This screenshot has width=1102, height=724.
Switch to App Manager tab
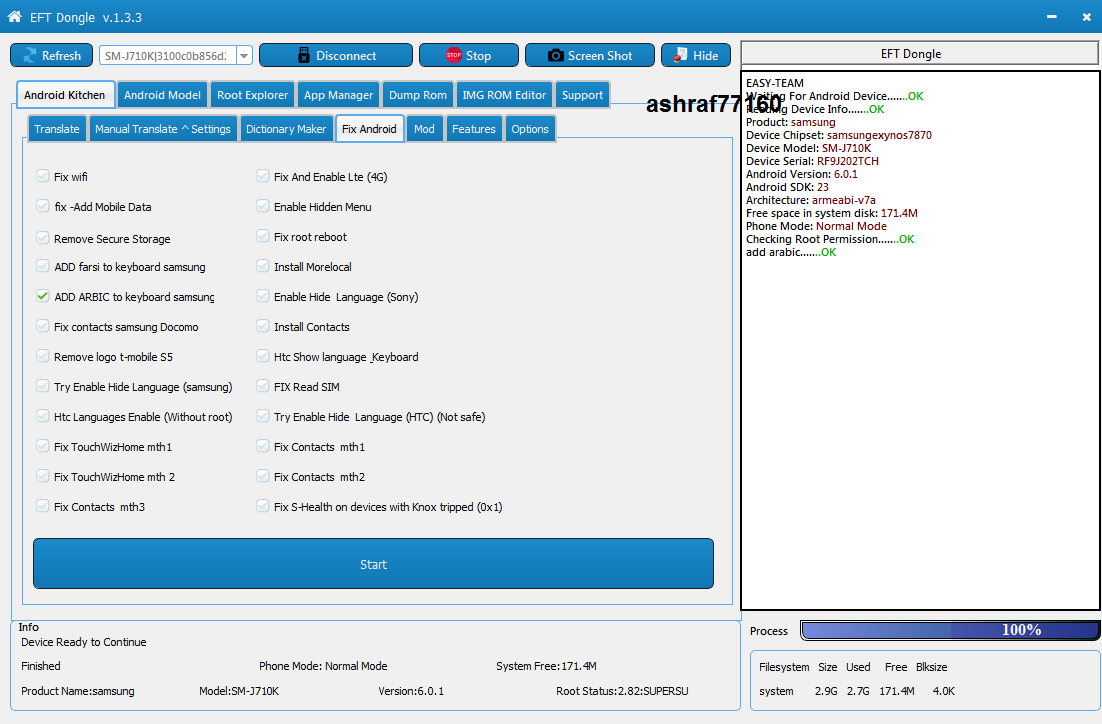pos(338,95)
